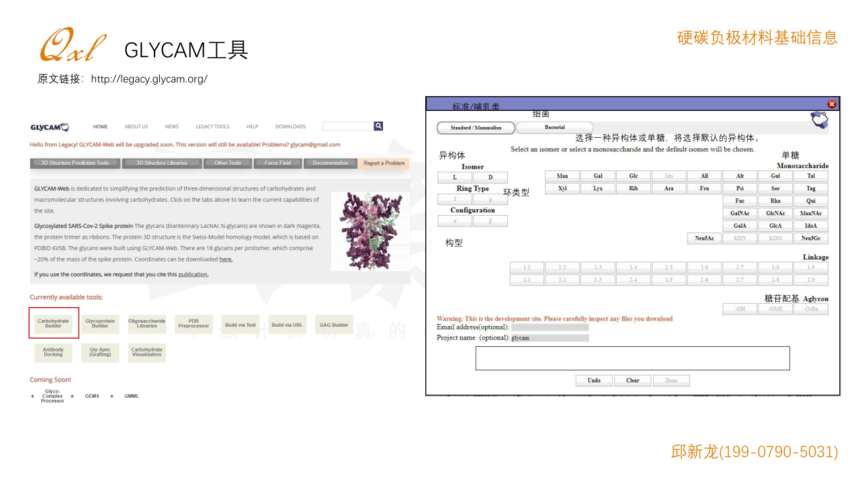Select the Man monosaccharide
The width and height of the screenshot is (860, 484).
pos(562,176)
